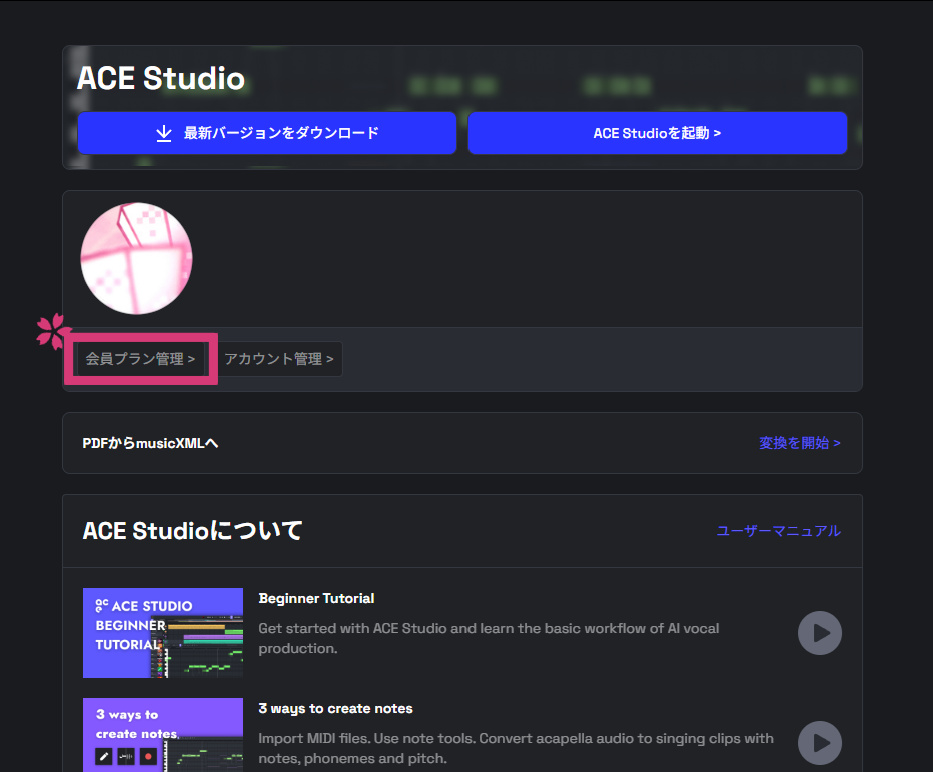Launch ACE Studio with the 起動 button
The width and height of the screenshot is (933, 772).
click(657, 133)
